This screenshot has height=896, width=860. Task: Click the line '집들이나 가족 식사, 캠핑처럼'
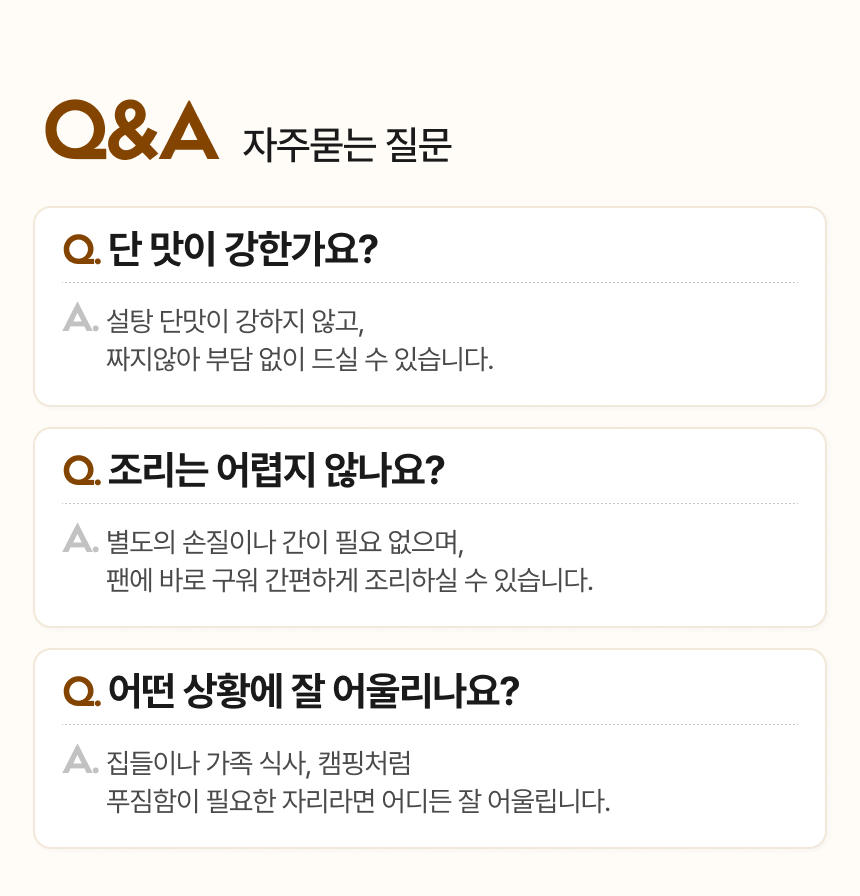258,764
